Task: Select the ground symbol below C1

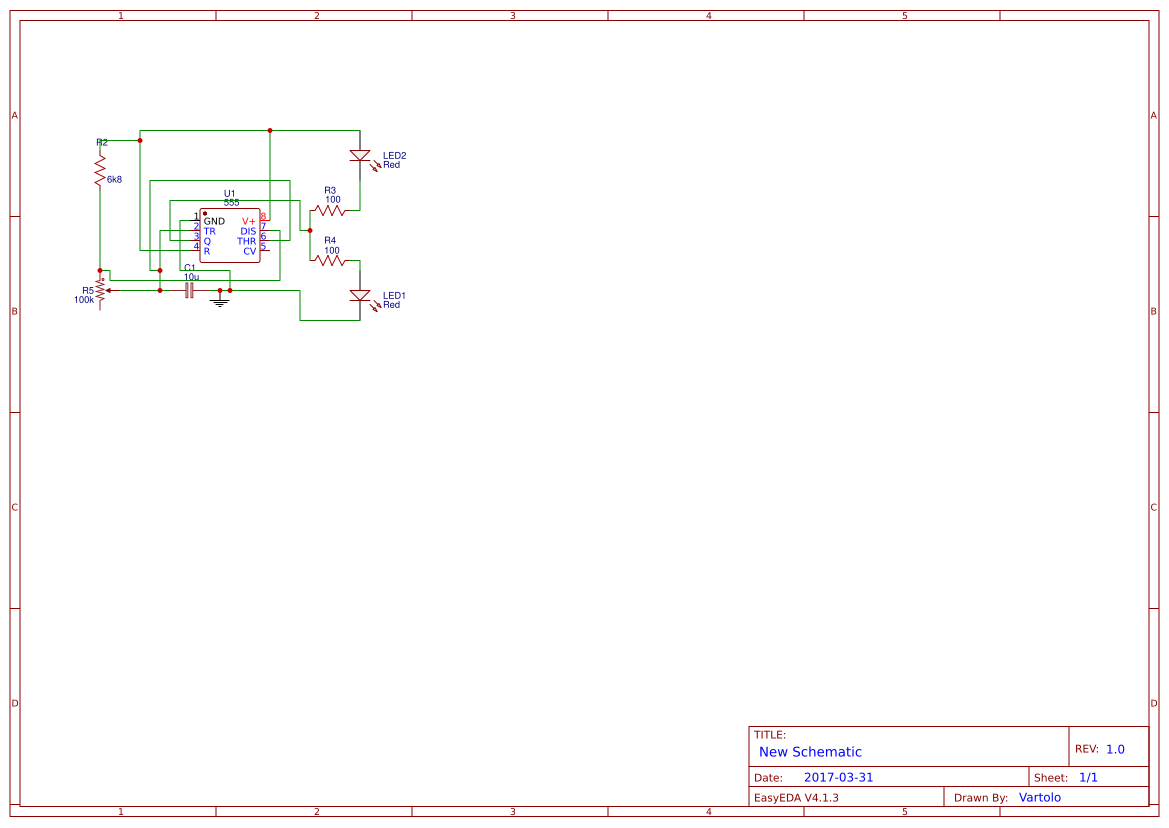Action: point(220,301)
